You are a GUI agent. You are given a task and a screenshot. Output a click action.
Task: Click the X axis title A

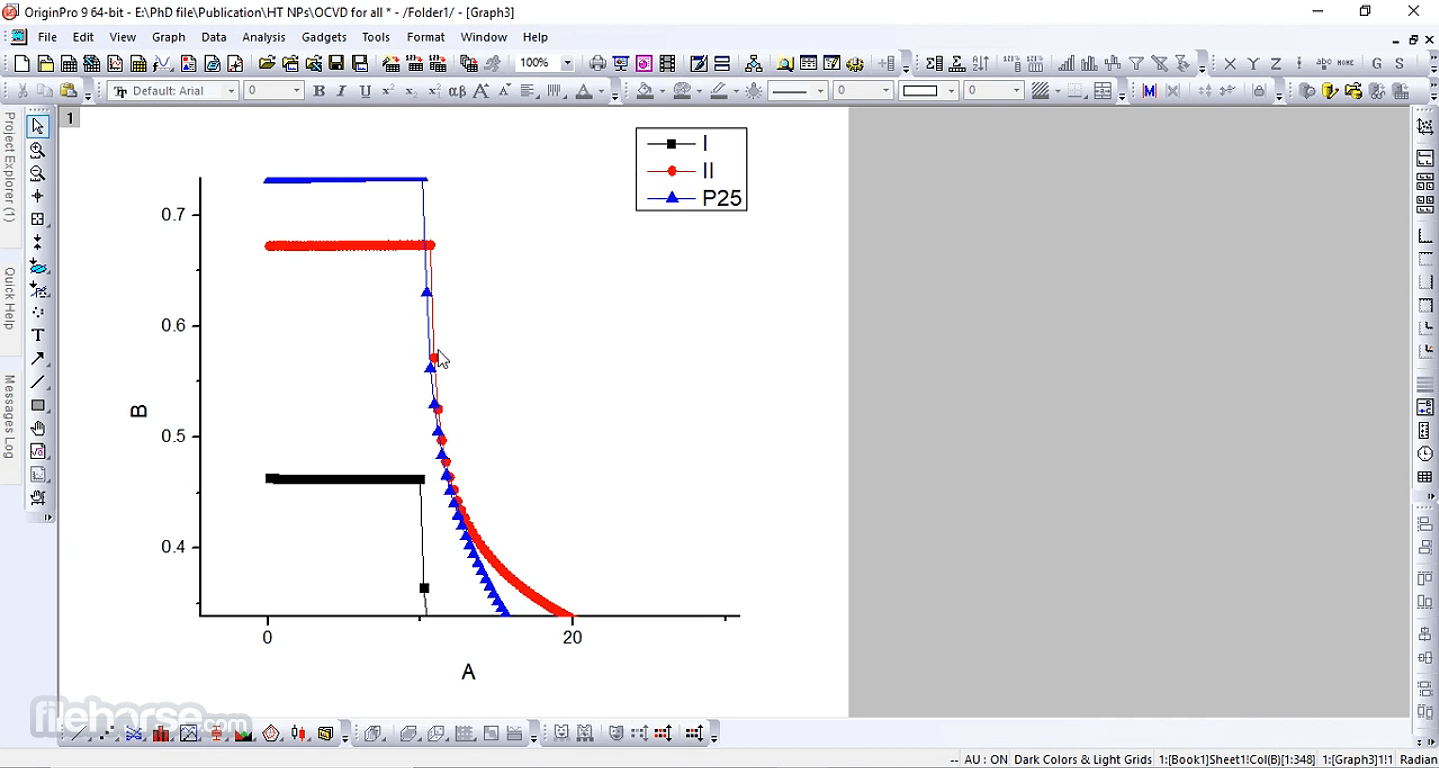(468, 672)
